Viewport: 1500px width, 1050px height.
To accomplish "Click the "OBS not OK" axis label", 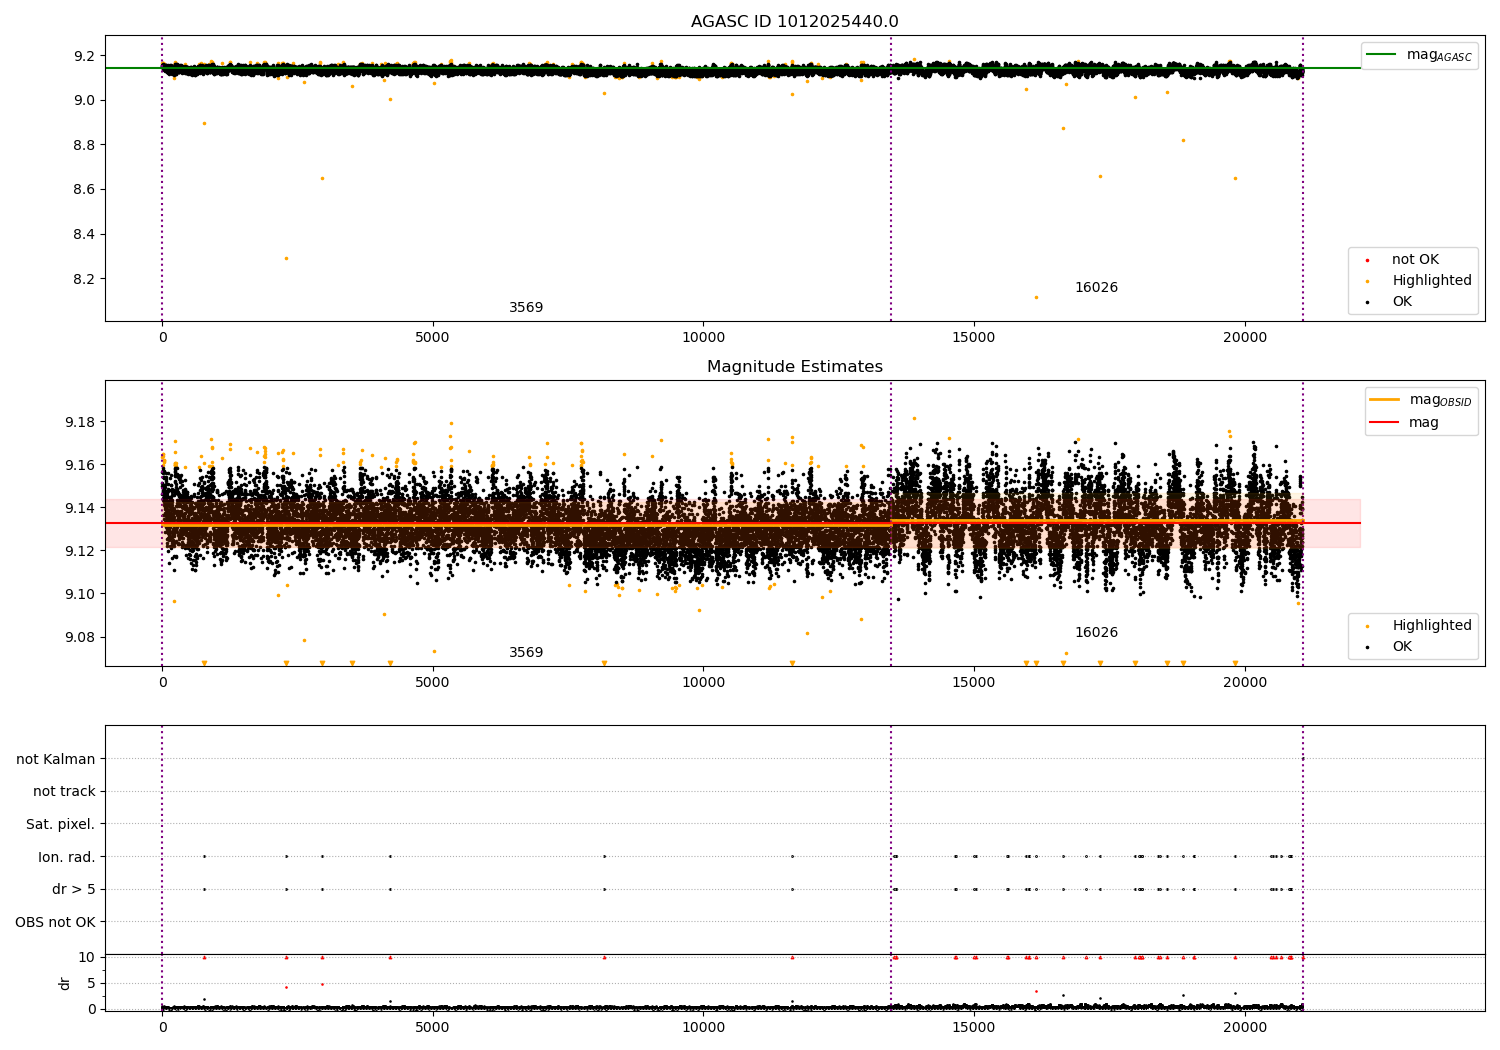I will pos(55,922).
